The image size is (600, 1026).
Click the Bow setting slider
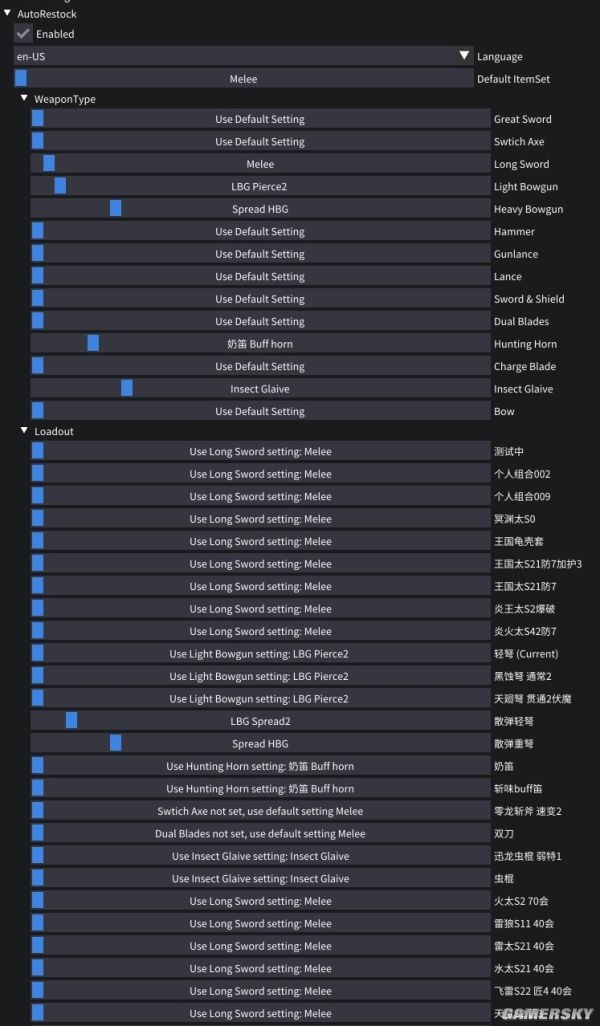pos(260,411)
